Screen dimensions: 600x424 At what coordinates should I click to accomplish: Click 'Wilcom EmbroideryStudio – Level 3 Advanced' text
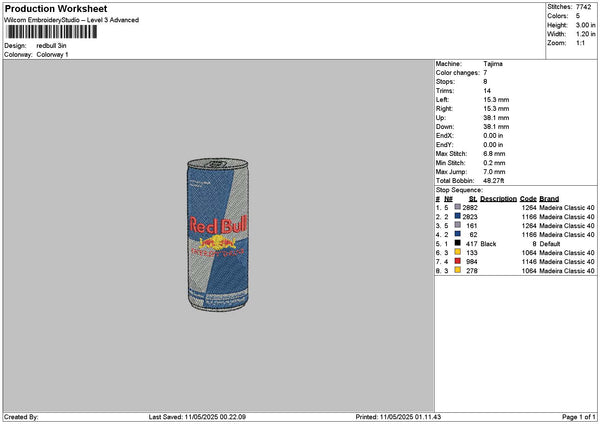[72, 20]
